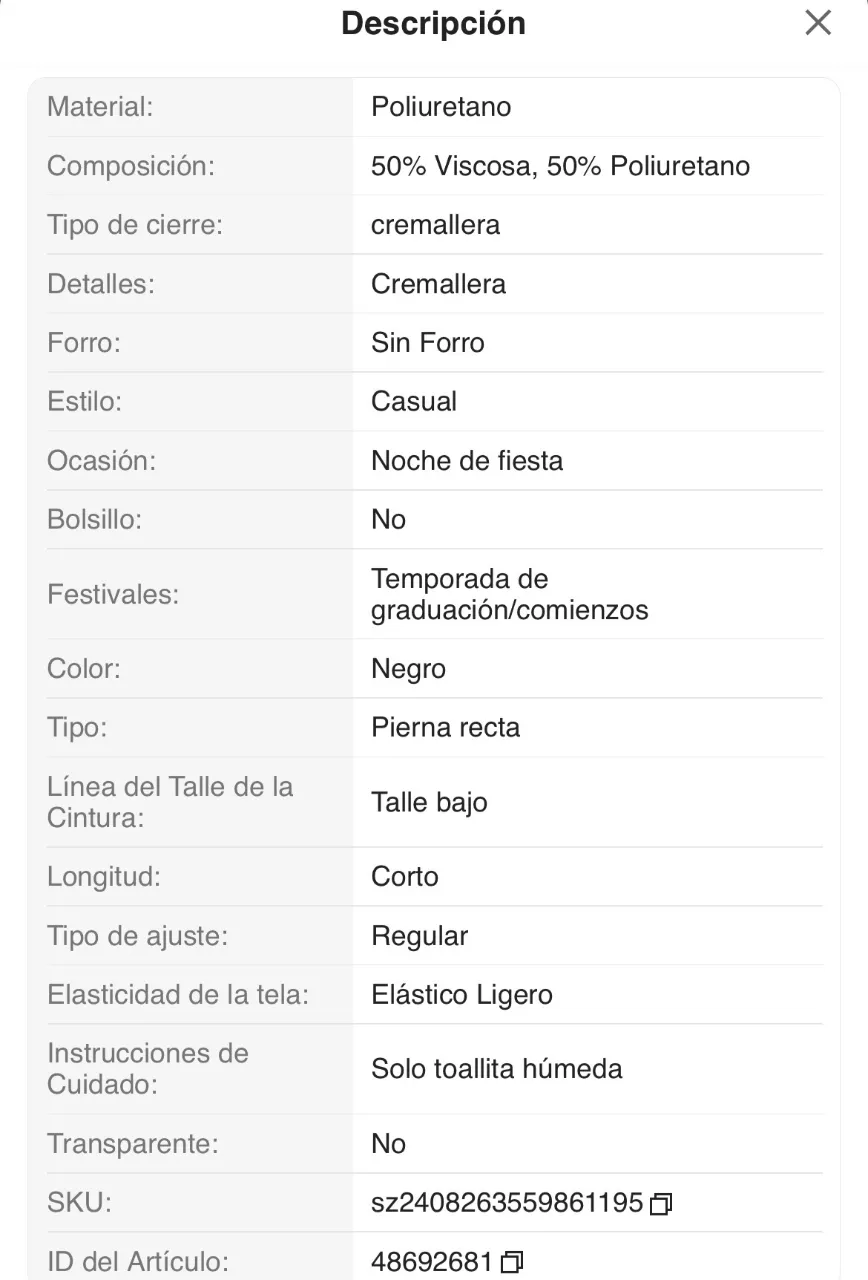
Task: Tap the Composición value text
Action: click(560, 166)
